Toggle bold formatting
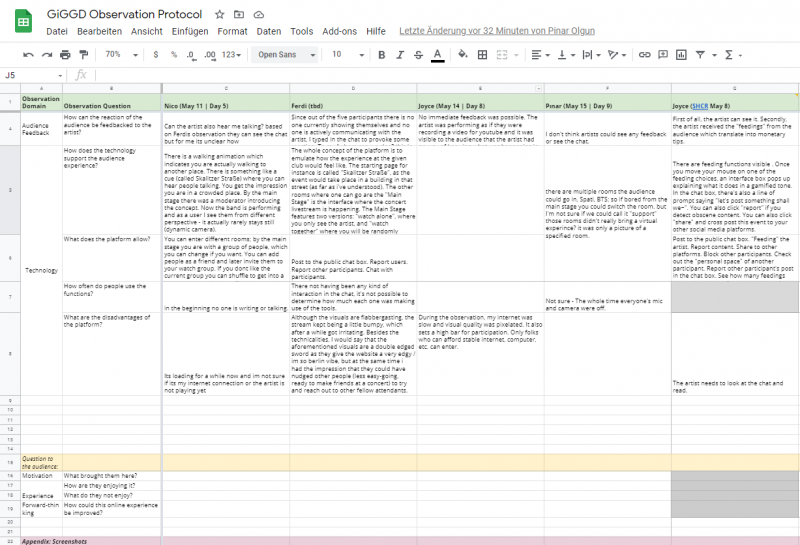 [380, 54]
